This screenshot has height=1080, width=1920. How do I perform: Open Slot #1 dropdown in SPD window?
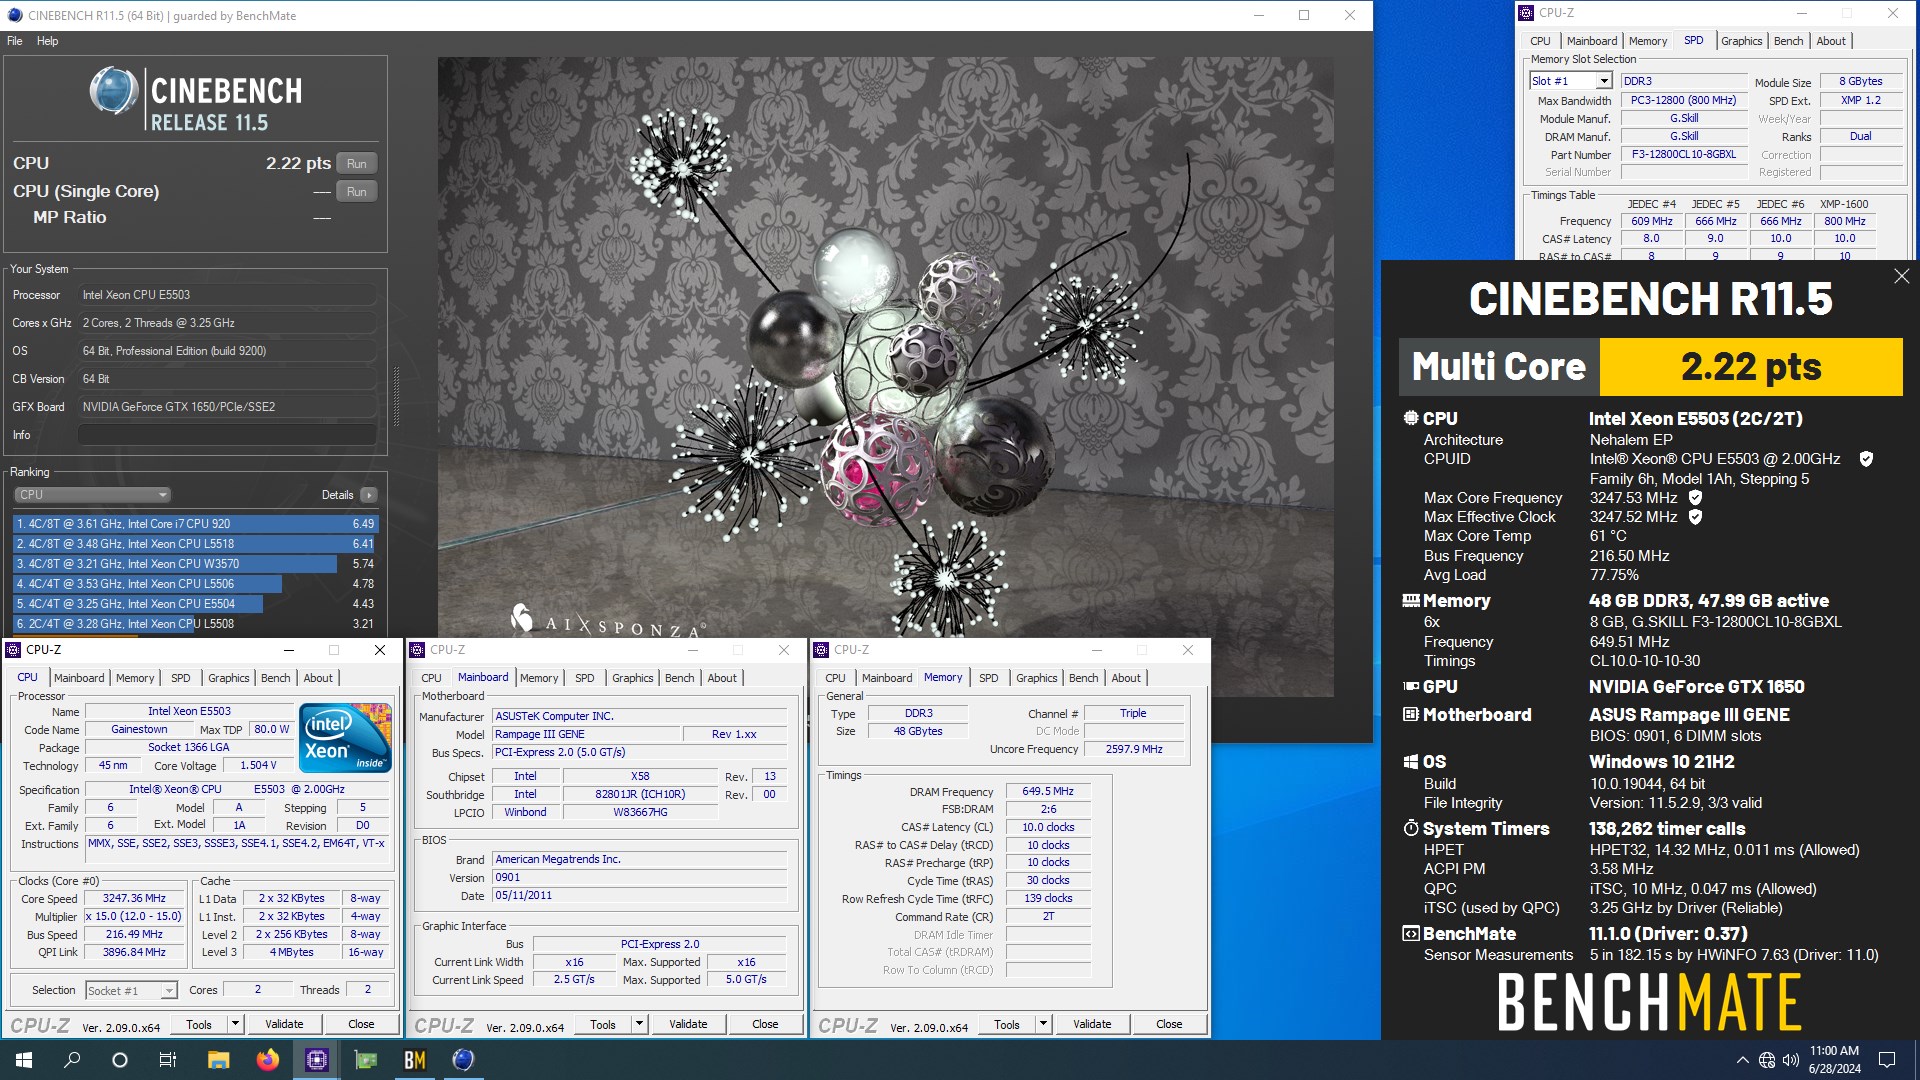click(1571, 81)
